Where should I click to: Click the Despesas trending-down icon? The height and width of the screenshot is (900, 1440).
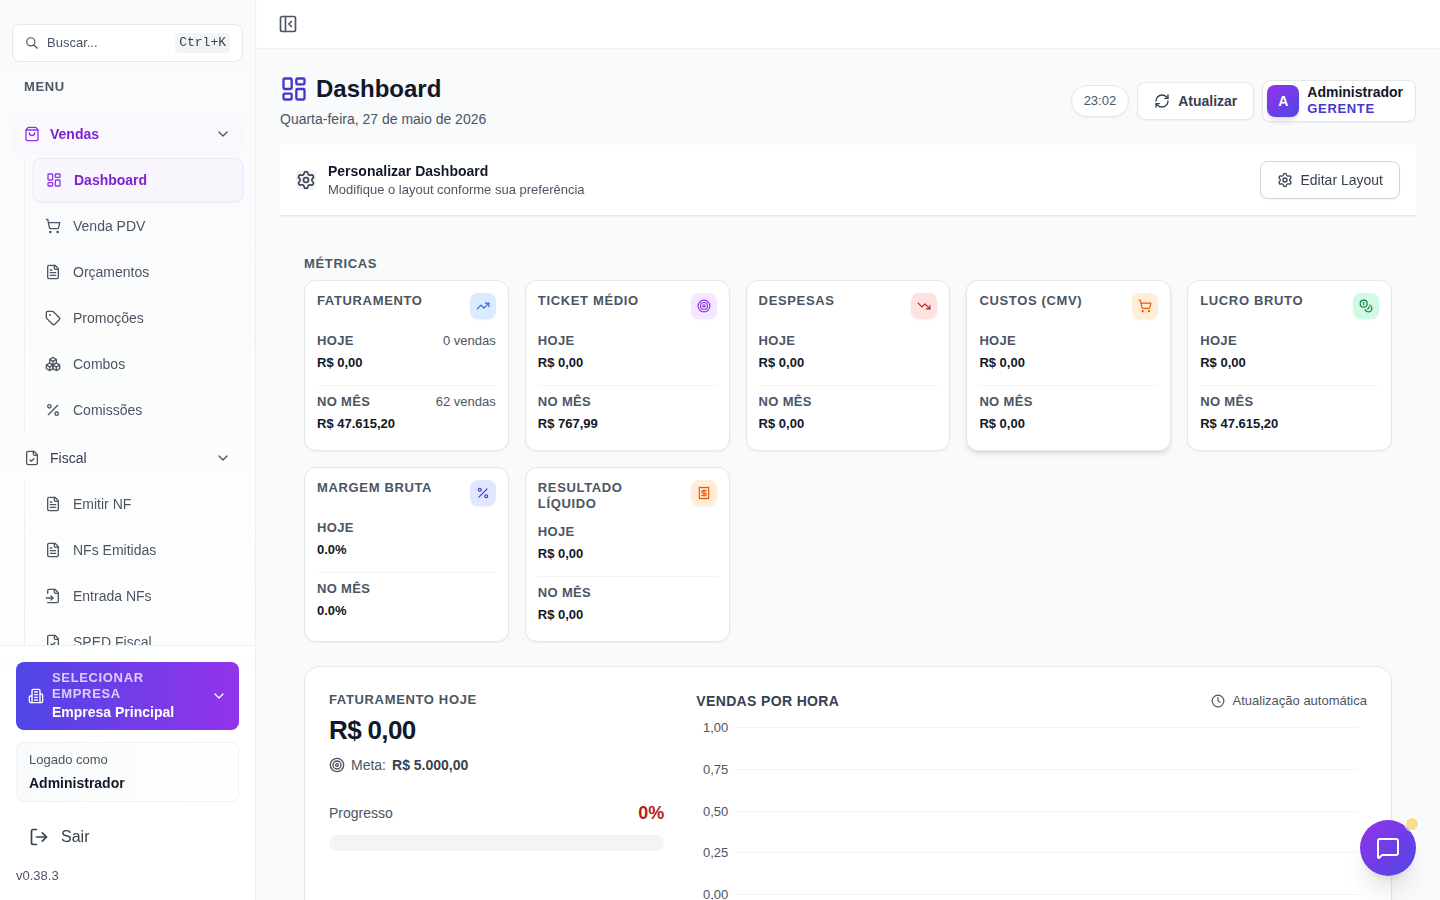point(924,306)
